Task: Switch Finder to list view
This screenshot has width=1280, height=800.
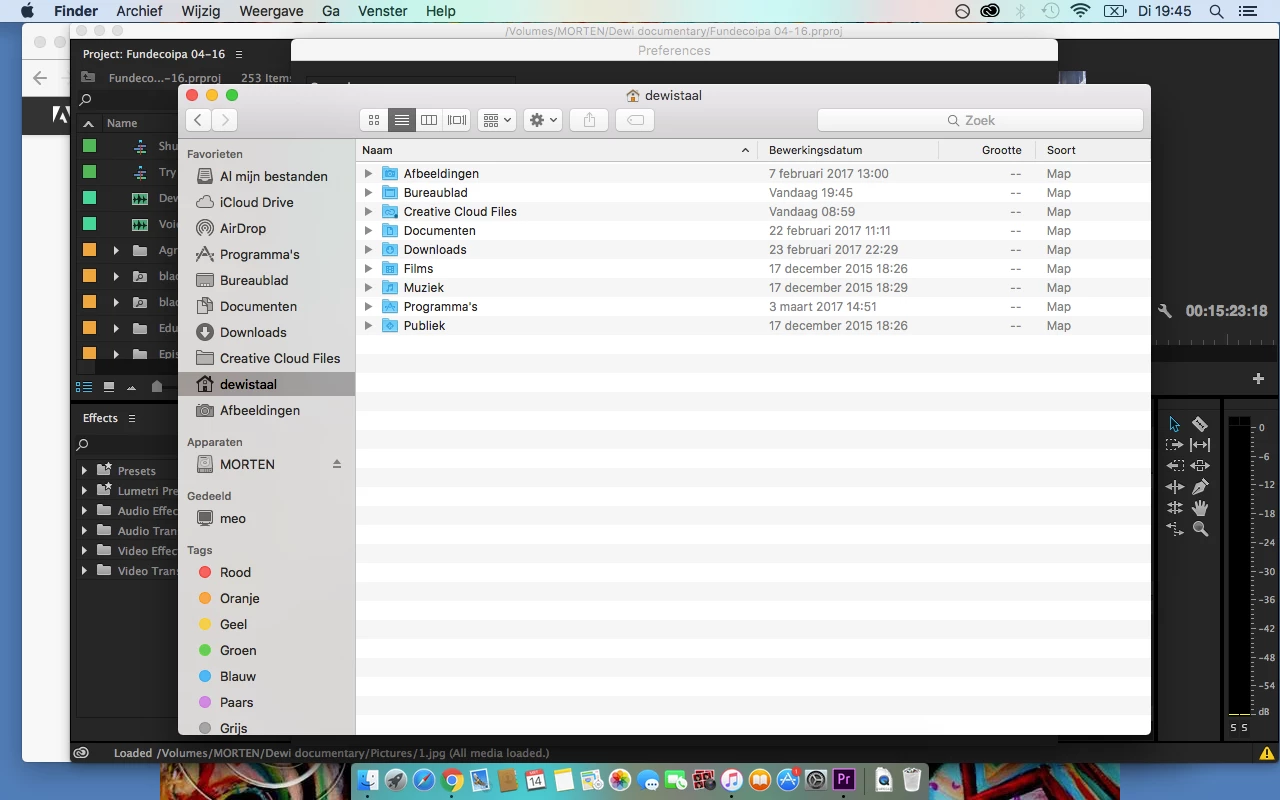Action: pyautogui.click(x=401, y=120)
